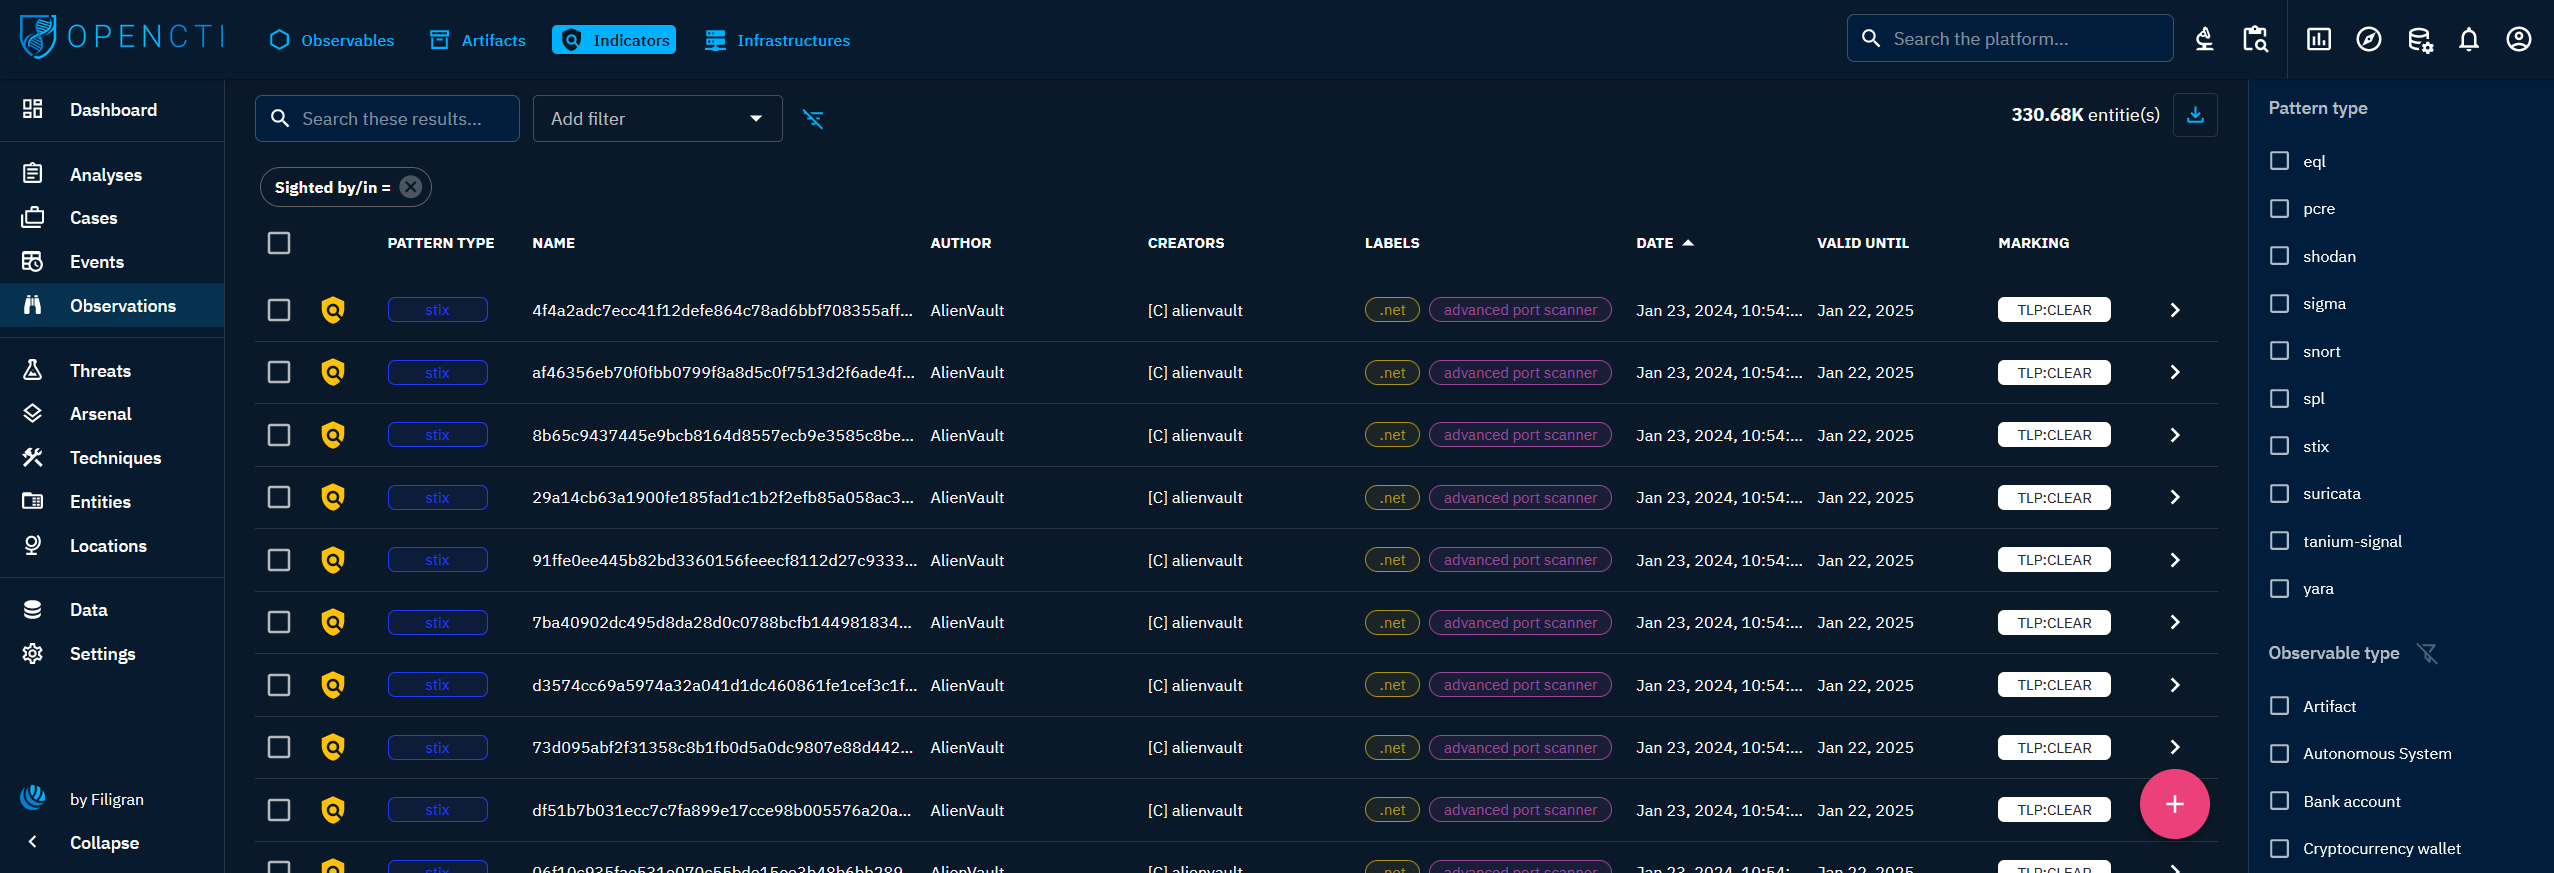Image resolution: width=2554 pixels, height=873 pixels.
Task: Sort the table by the Date column
Action: [1654, 243]
